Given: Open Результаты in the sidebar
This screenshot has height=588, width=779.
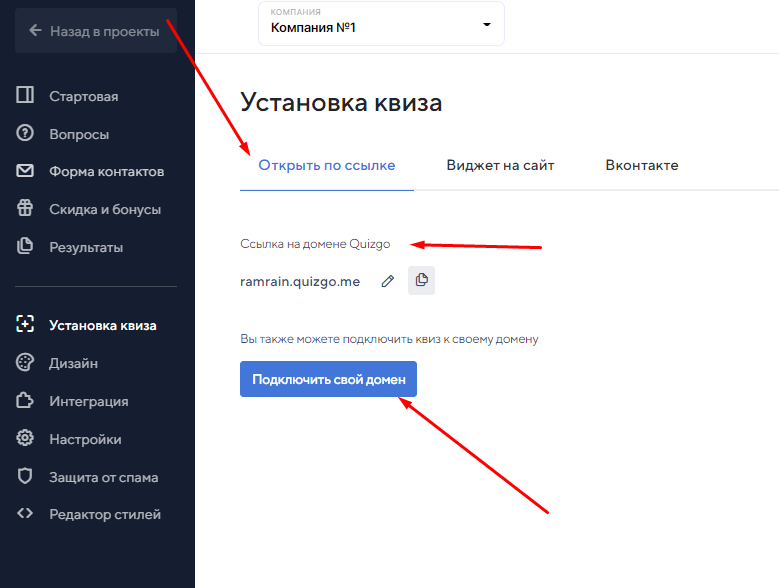Looking at the screenshot, I should 86,247.
